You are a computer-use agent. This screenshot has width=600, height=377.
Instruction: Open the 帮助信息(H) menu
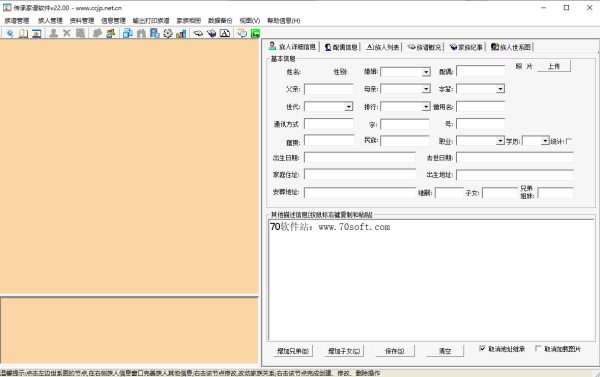point(284,21)
